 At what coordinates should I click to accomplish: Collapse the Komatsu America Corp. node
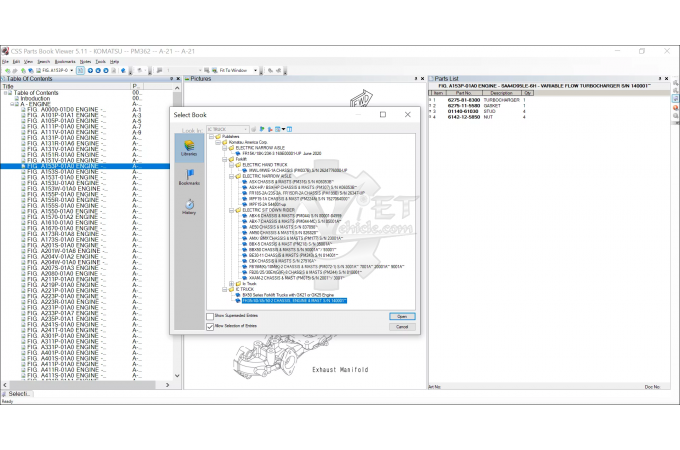[218, 142]
